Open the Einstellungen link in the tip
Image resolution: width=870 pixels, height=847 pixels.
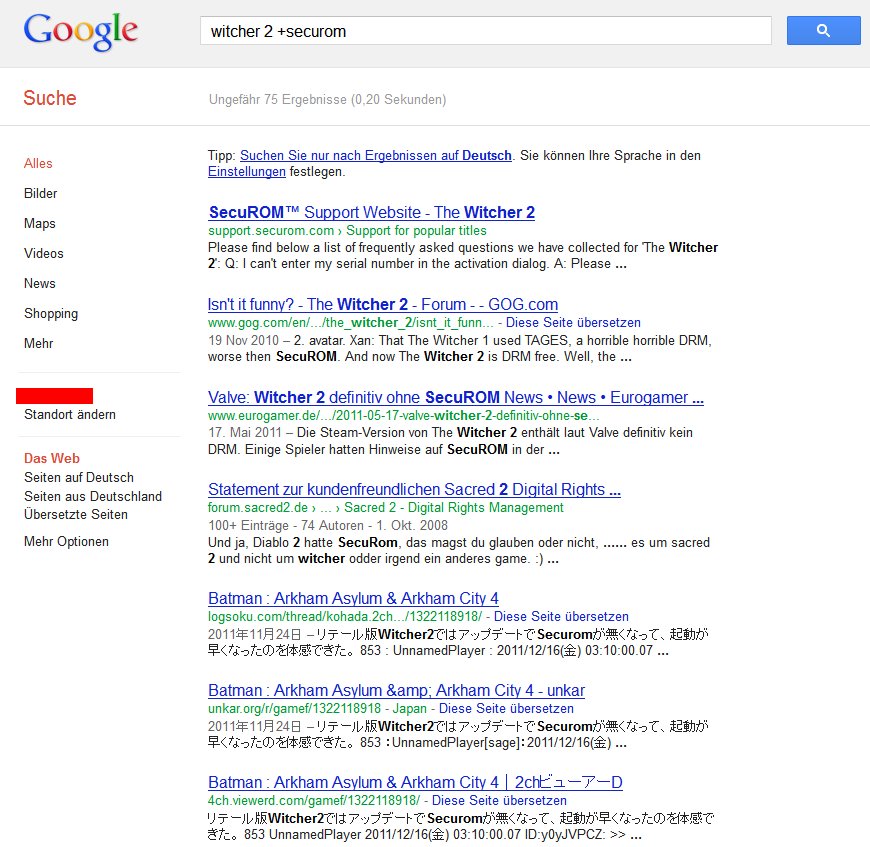247,172
